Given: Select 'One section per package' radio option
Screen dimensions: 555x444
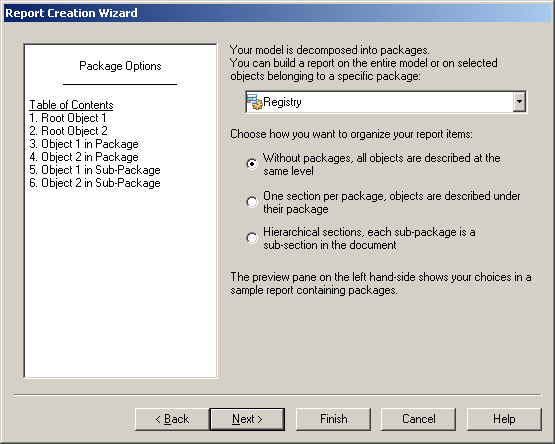Looking at the screenshot, I should point(252,202).
